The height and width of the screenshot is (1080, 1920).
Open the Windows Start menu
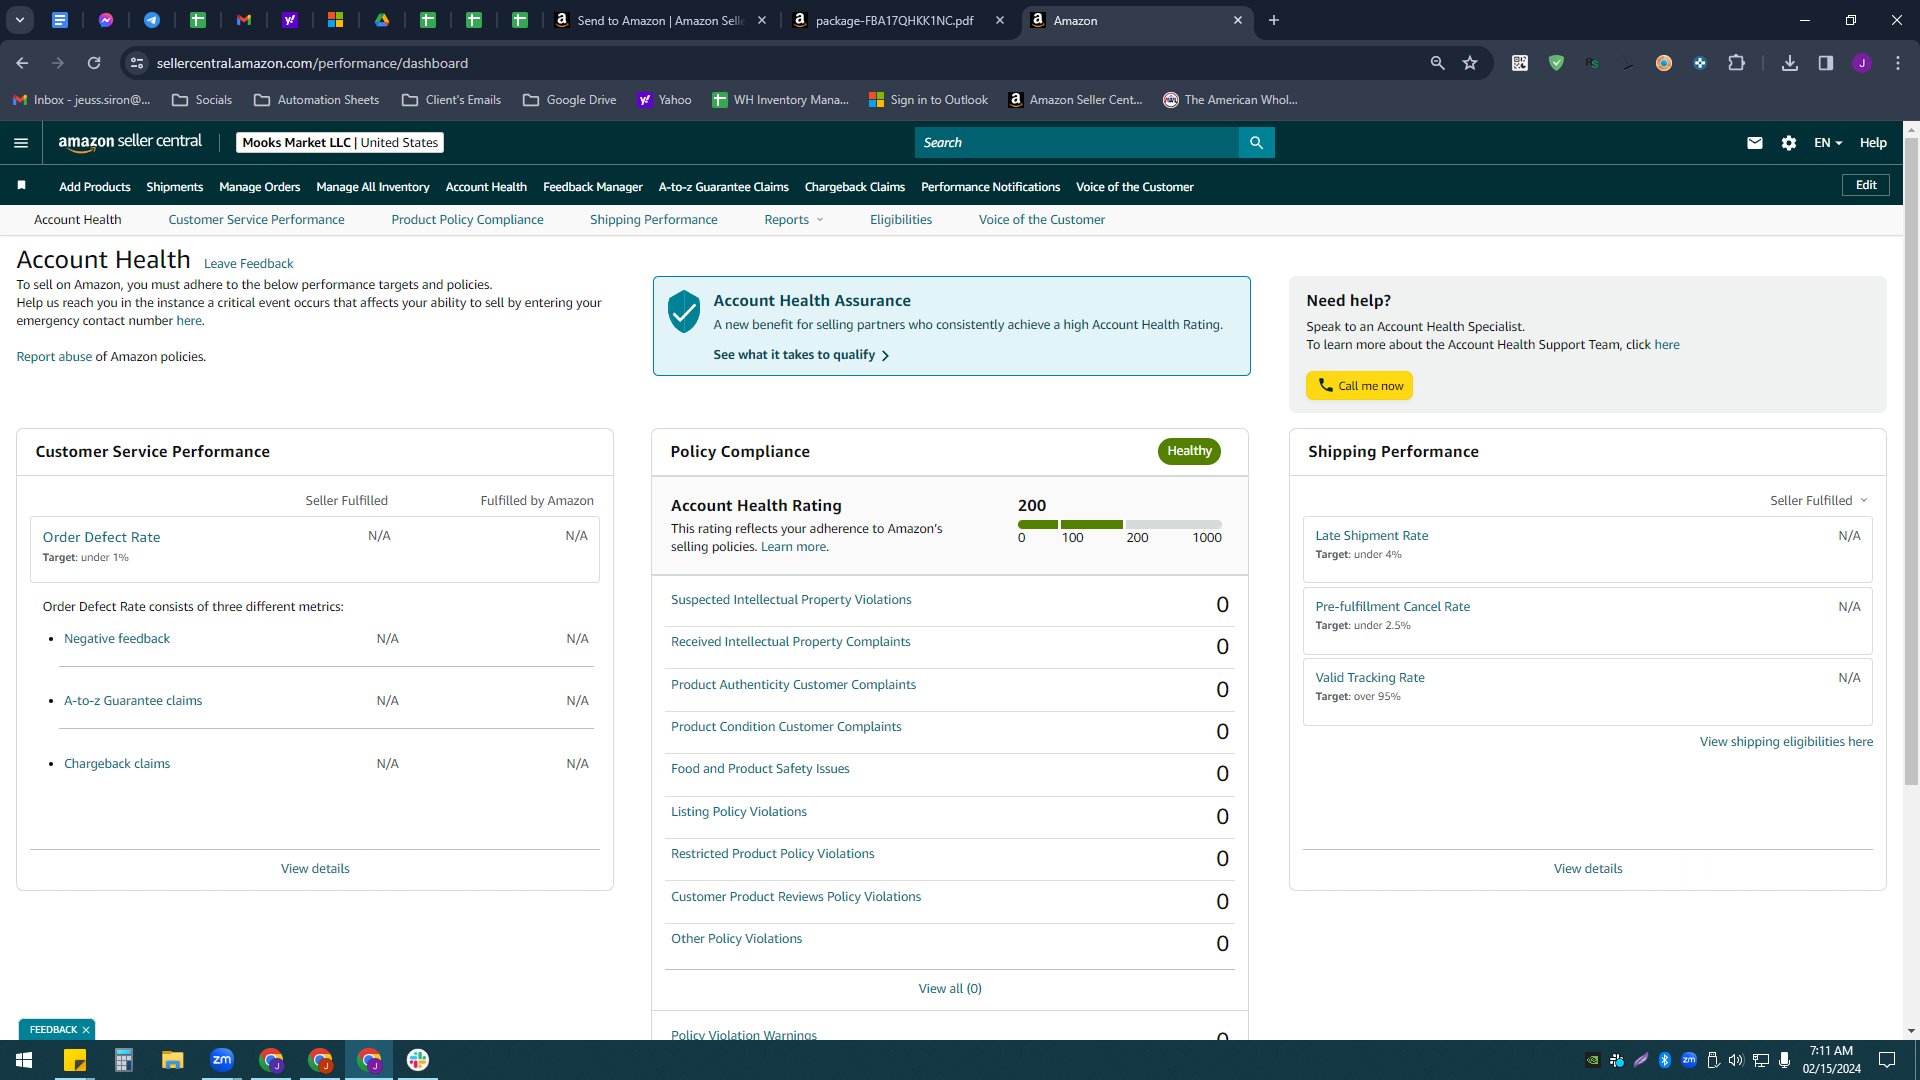point(24,1060)
